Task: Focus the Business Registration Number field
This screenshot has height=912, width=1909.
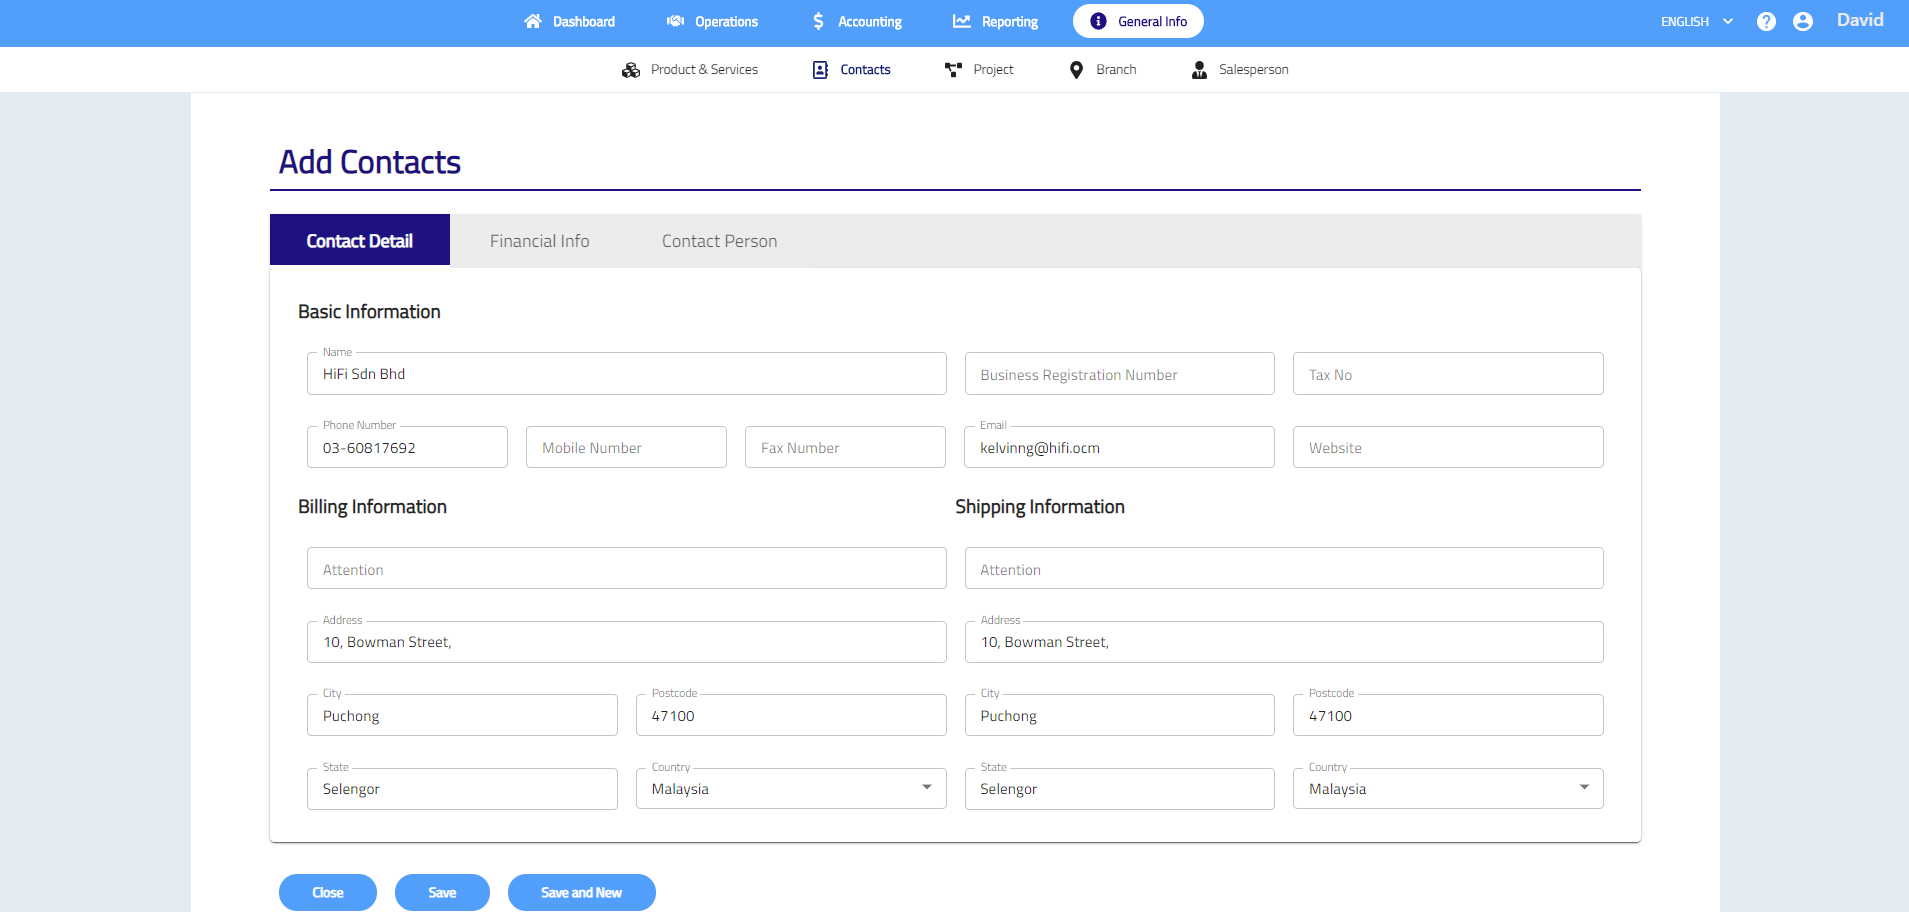Action: [x=1119, y=374]
